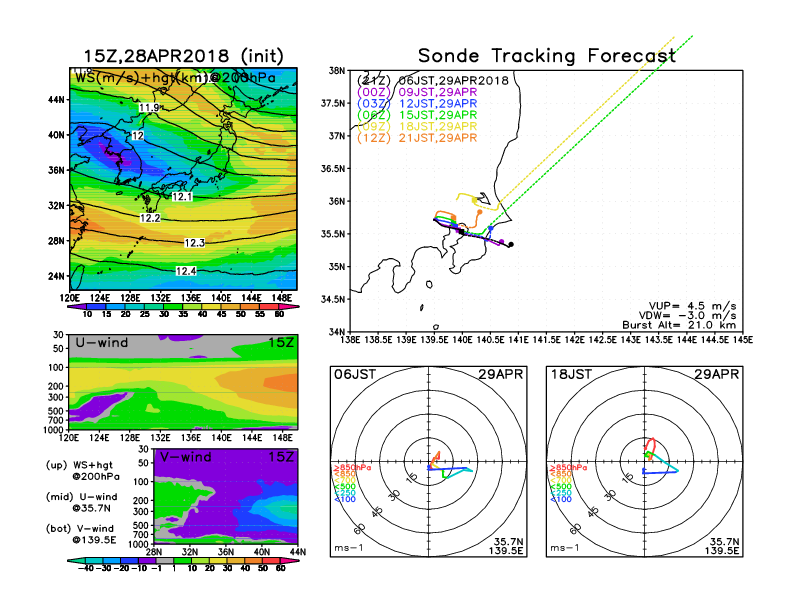Click the "V-wind" cross-section label

pyautogui.click(x=185, y=457)
